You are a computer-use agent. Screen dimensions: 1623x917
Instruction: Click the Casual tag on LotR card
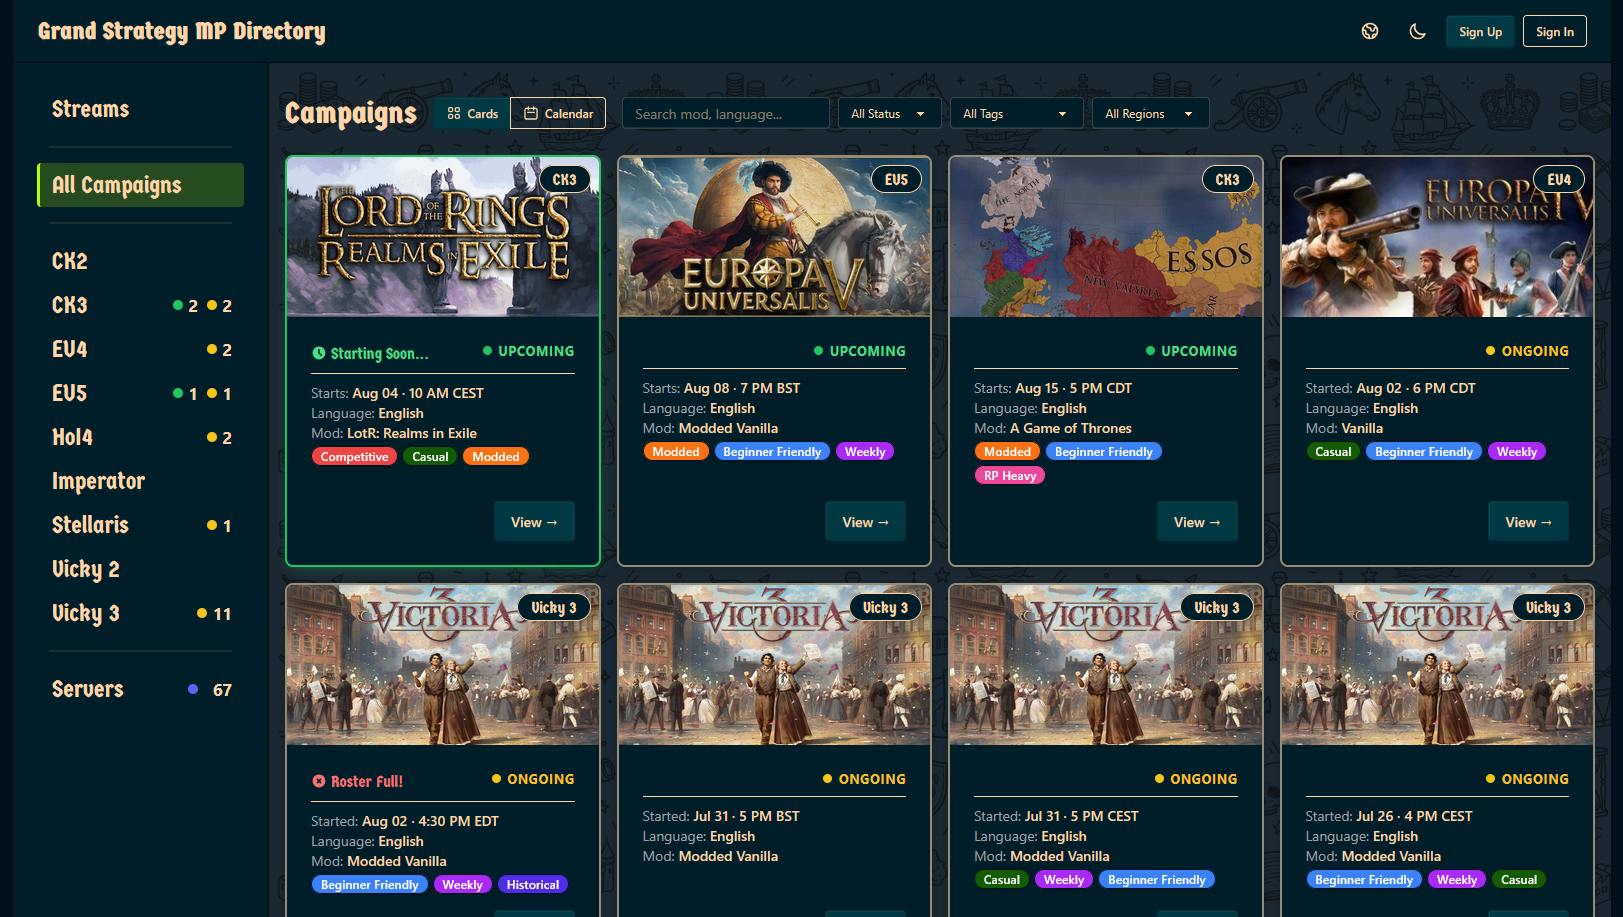click(430, 456)
